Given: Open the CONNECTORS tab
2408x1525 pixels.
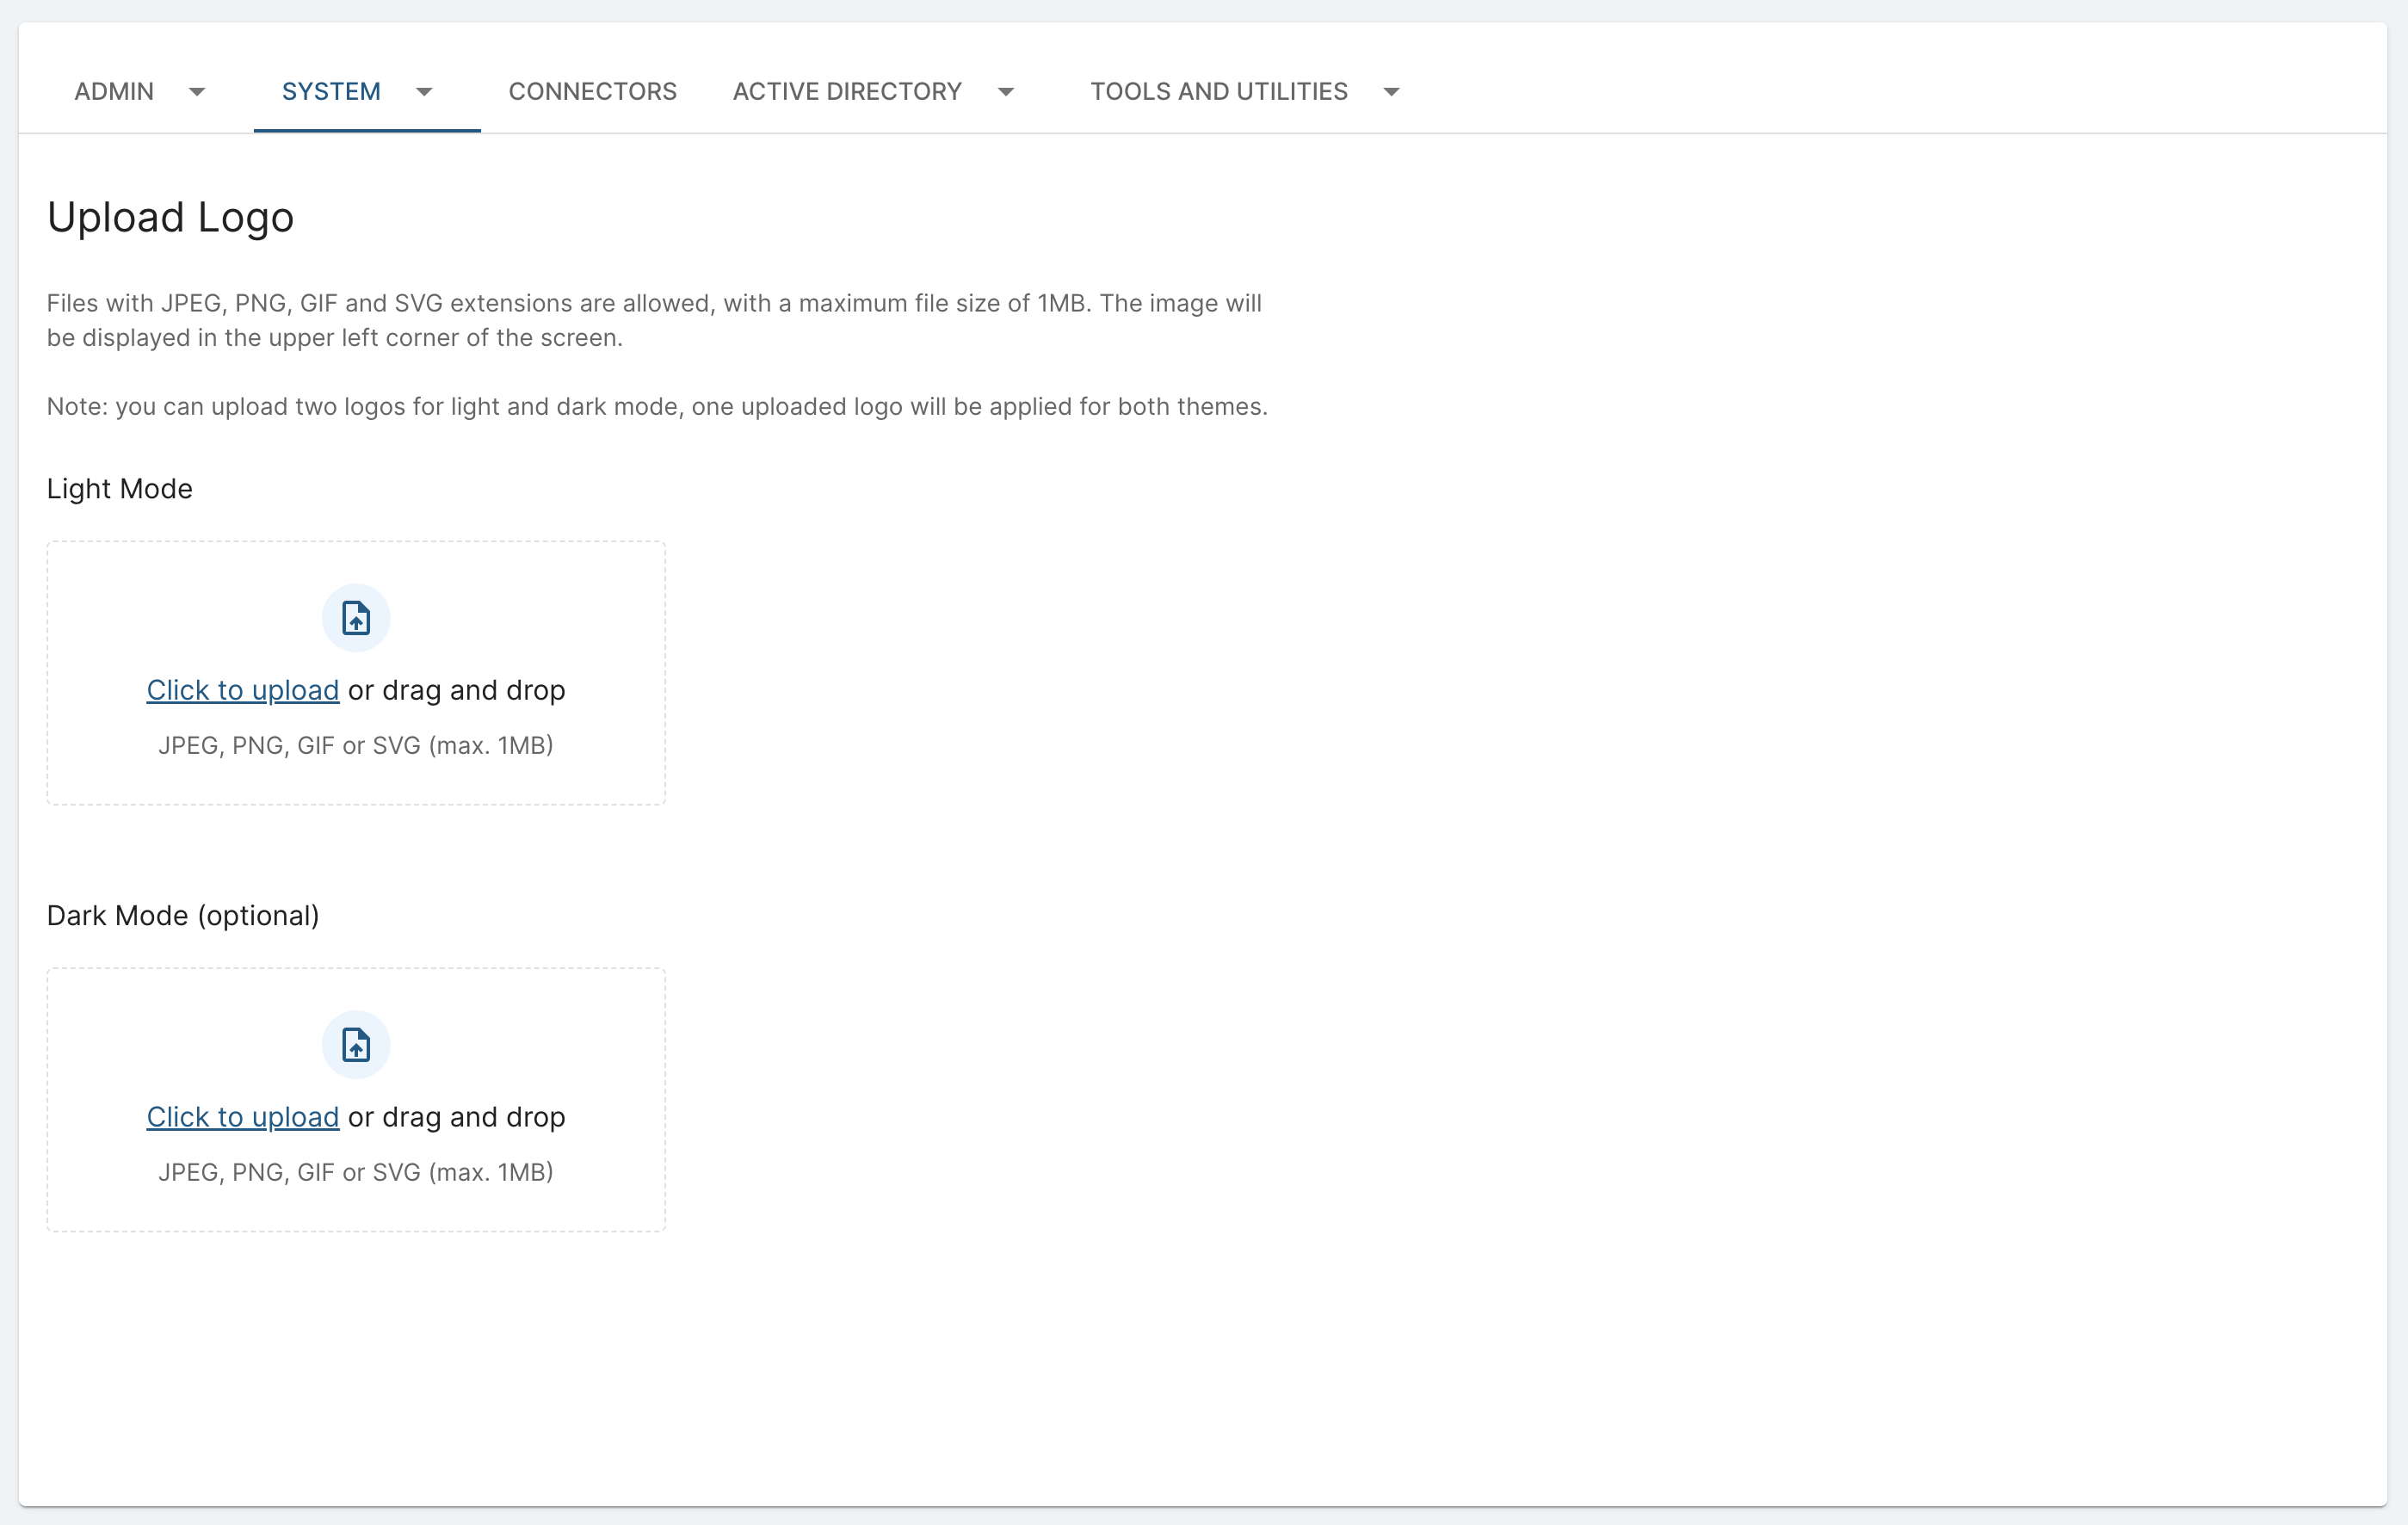Looking at the screenshot, I should pos(592,92).
